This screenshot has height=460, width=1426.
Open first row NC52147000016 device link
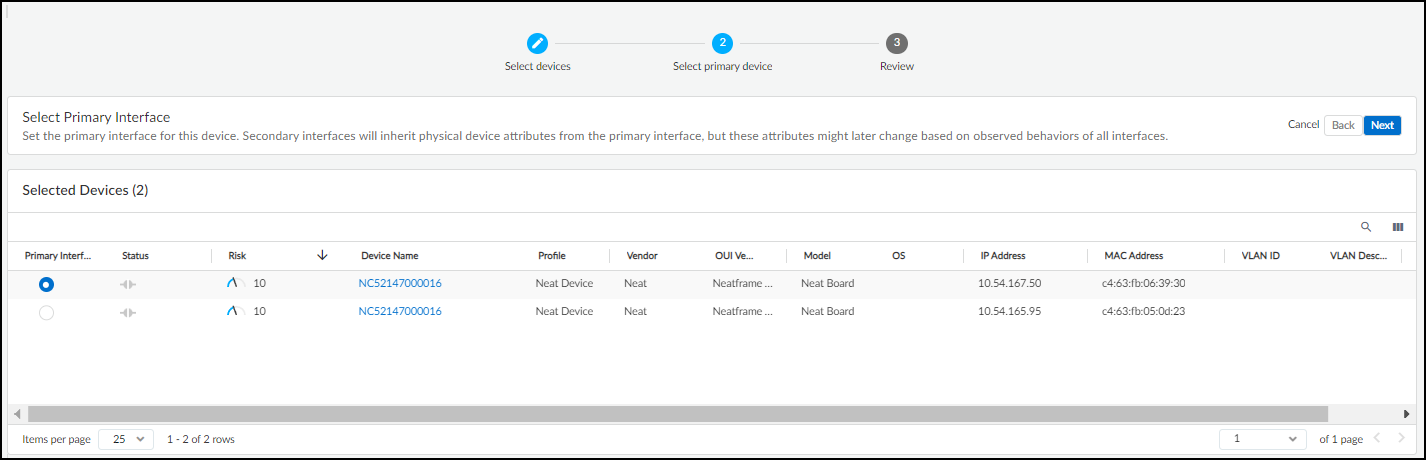400,284
